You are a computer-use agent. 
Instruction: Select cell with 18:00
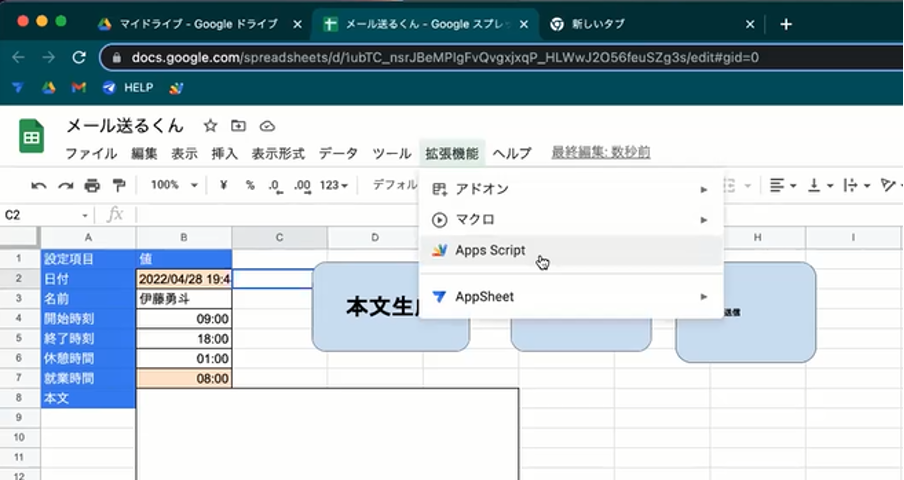tap(184, 339)
